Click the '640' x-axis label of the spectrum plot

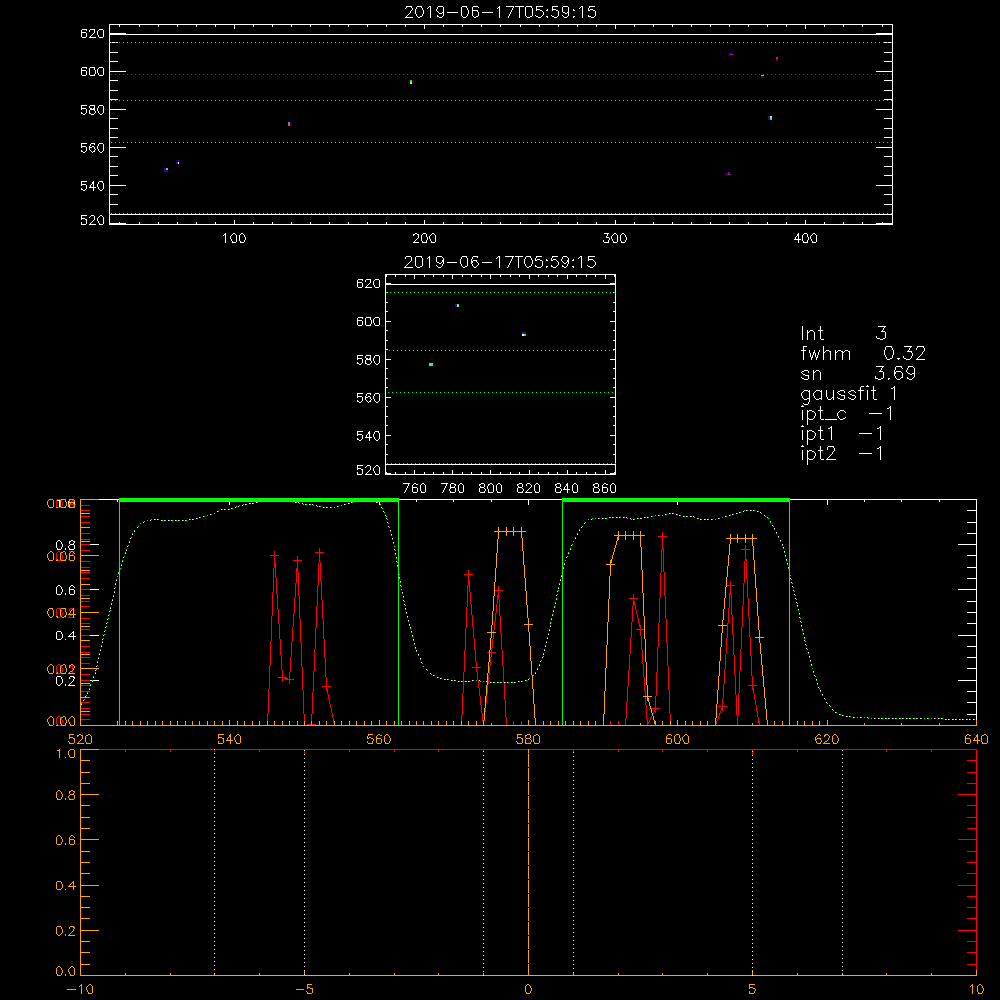[x=976, y=739]
